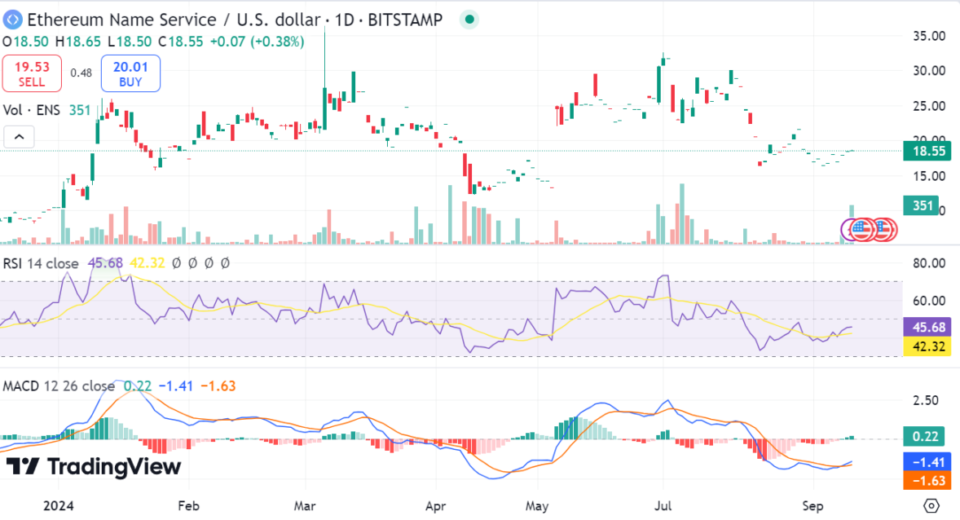Image resolution: width=960 pixels, height=520 pixels.
Task: Click the Sep date axis label
Action: pyautogui.click(x=813, y=506)
